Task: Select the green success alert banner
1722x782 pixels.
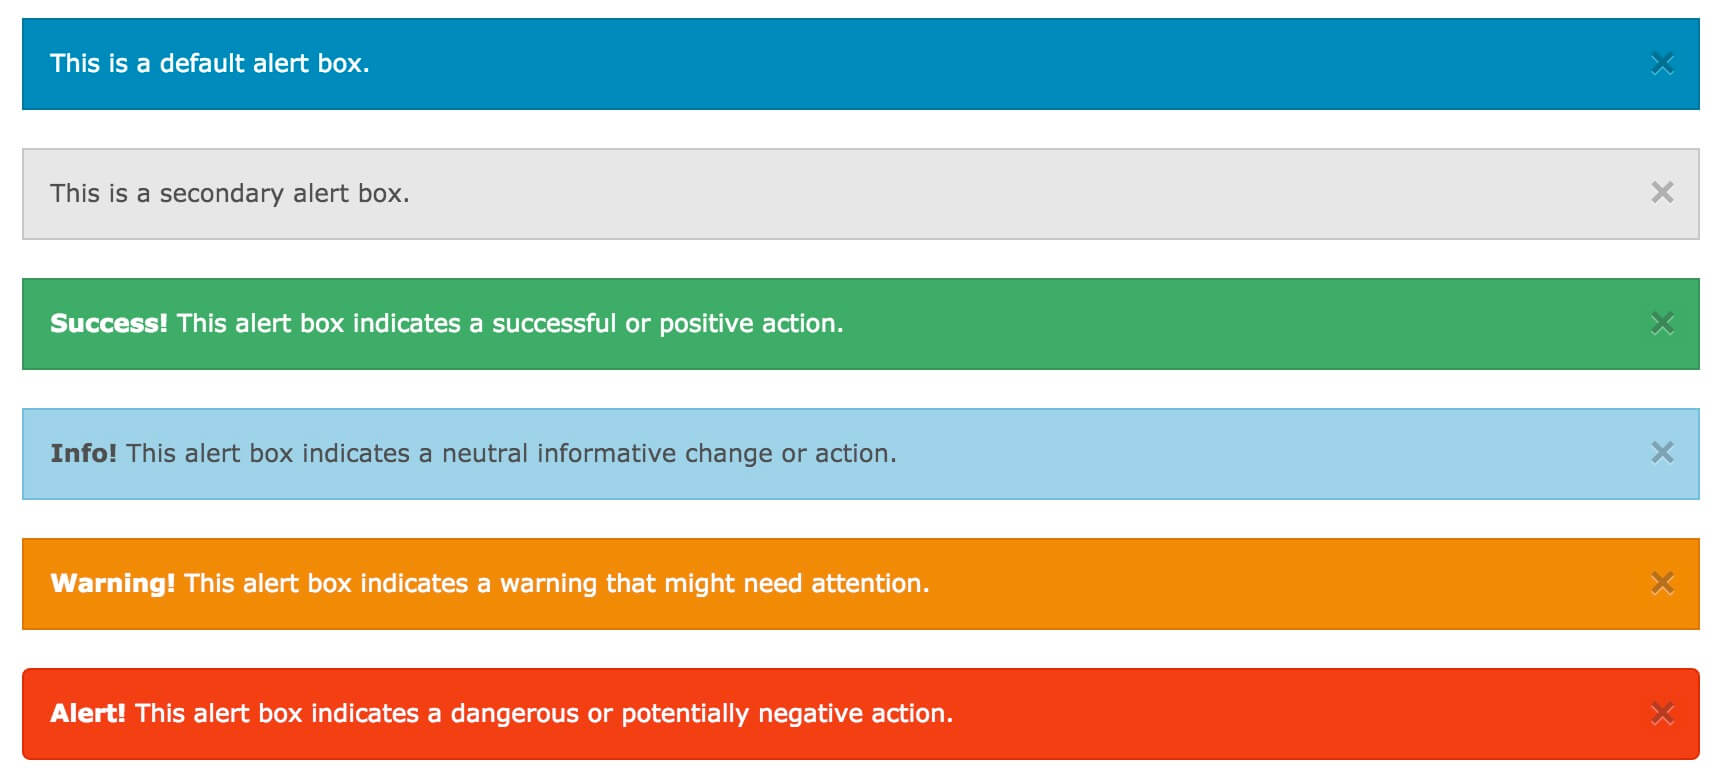Action: (1200, 324)
